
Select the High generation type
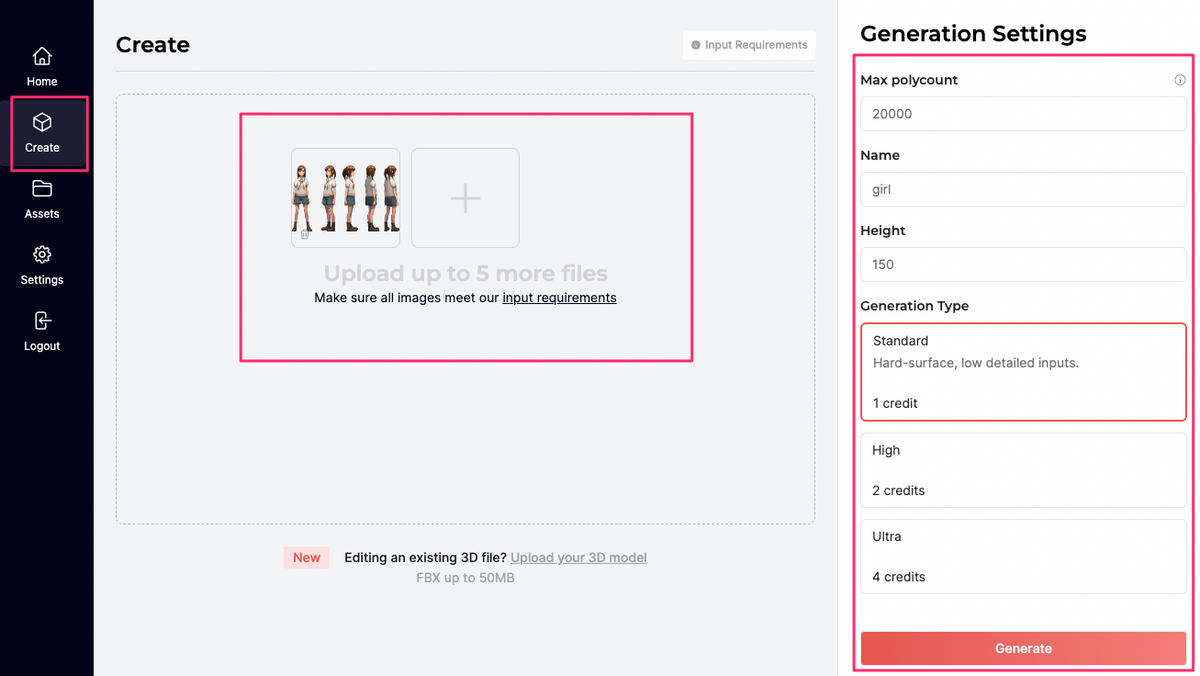pyautogui.click(x=1023, y=470)
